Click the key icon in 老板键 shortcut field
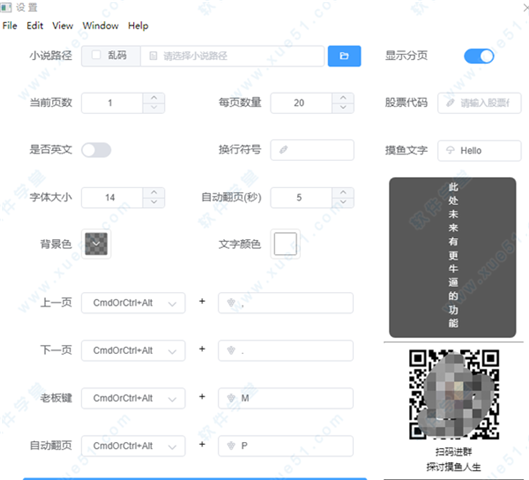The width and height of the screenshot is (529, 480). [x=231, y=398]
